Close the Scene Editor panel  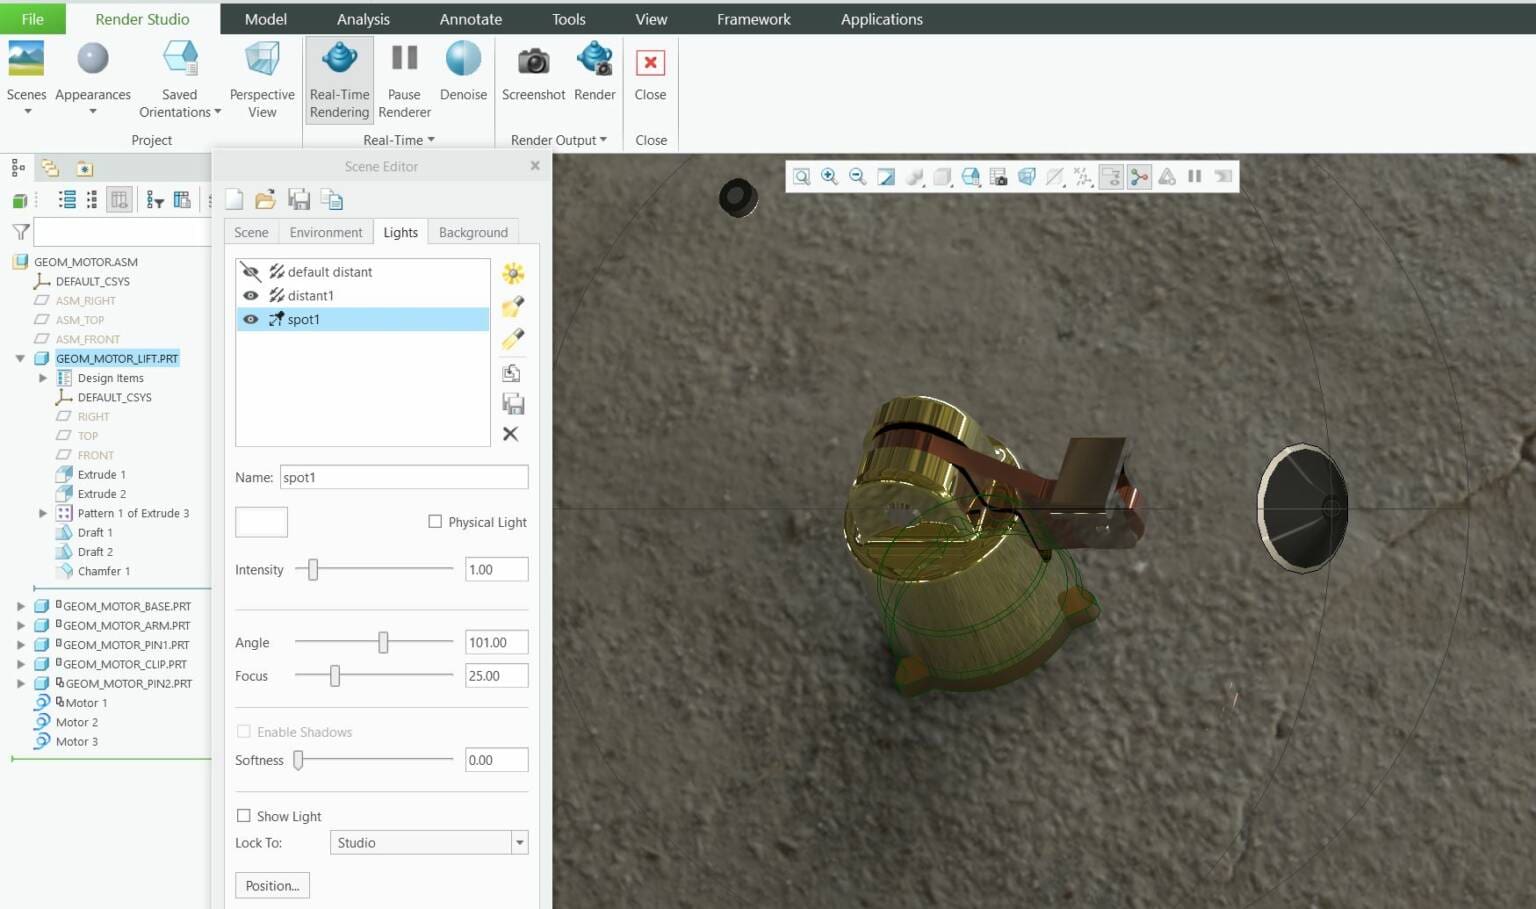point(535,166)
